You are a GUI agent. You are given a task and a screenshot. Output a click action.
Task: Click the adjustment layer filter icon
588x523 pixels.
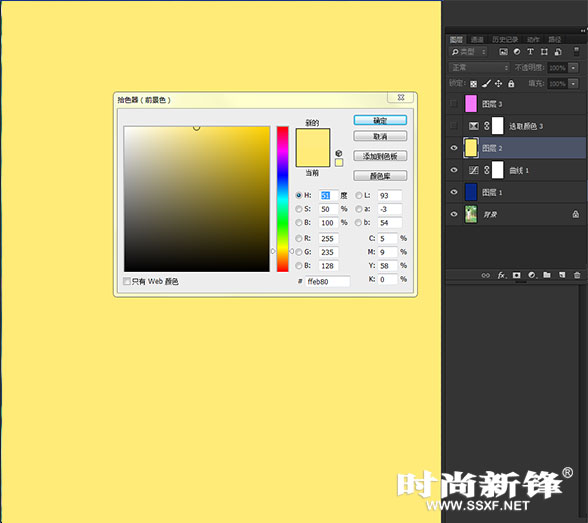pos(517,52)
